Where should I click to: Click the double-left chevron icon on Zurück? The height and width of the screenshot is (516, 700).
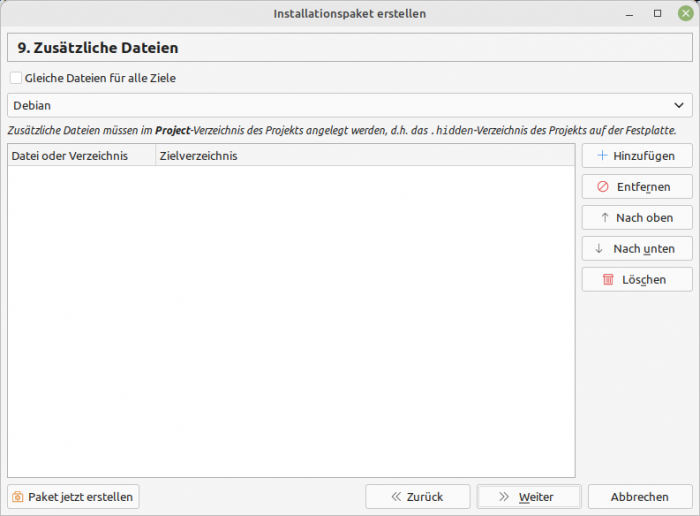[x=396, y=497]
